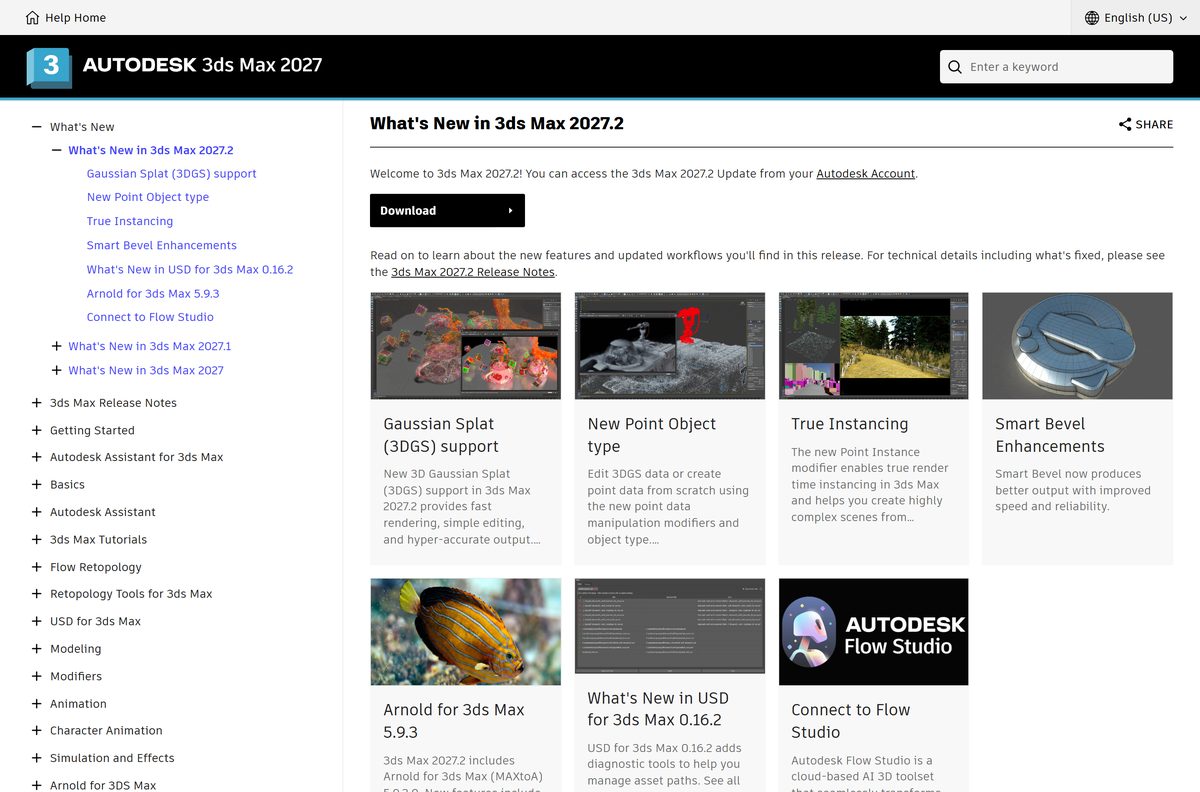Click the Share icon
Screen dimensions: 1200x792
tap(1125, 125)
